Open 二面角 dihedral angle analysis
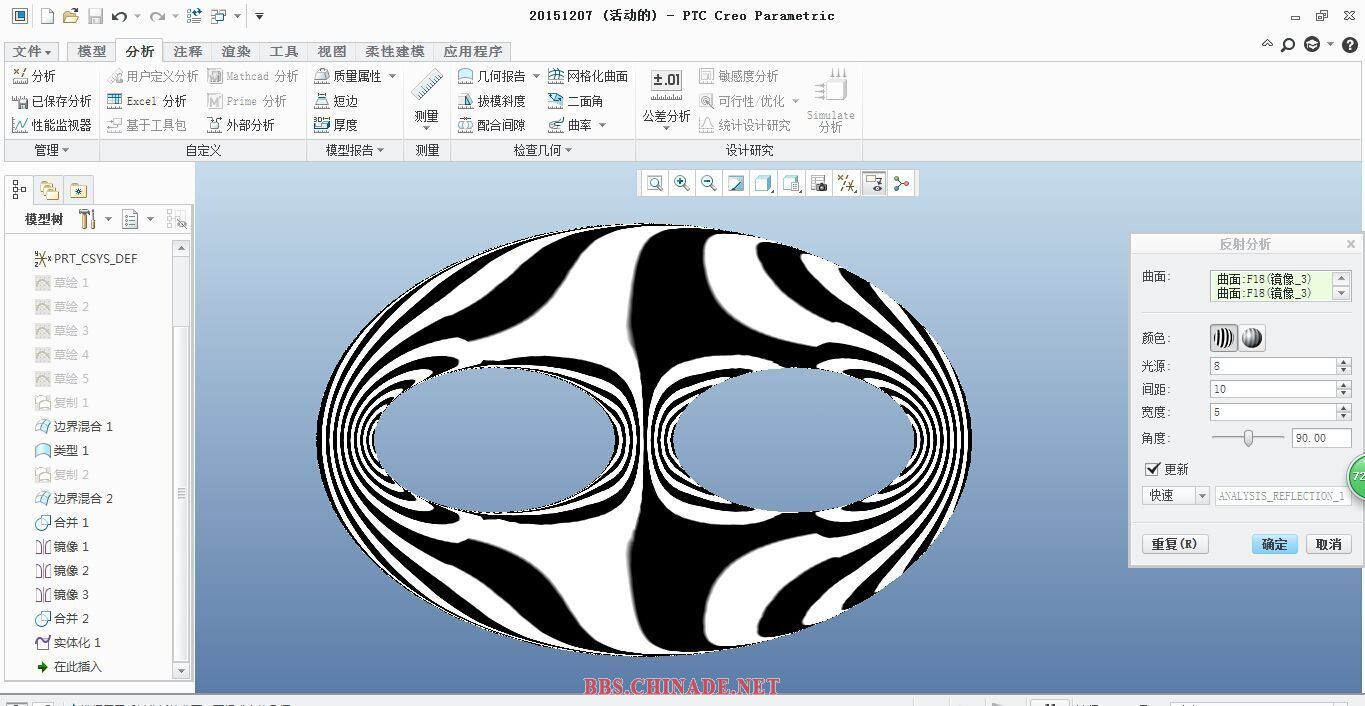Screen dimensions: 1365x706 click(x=576, y=101)
